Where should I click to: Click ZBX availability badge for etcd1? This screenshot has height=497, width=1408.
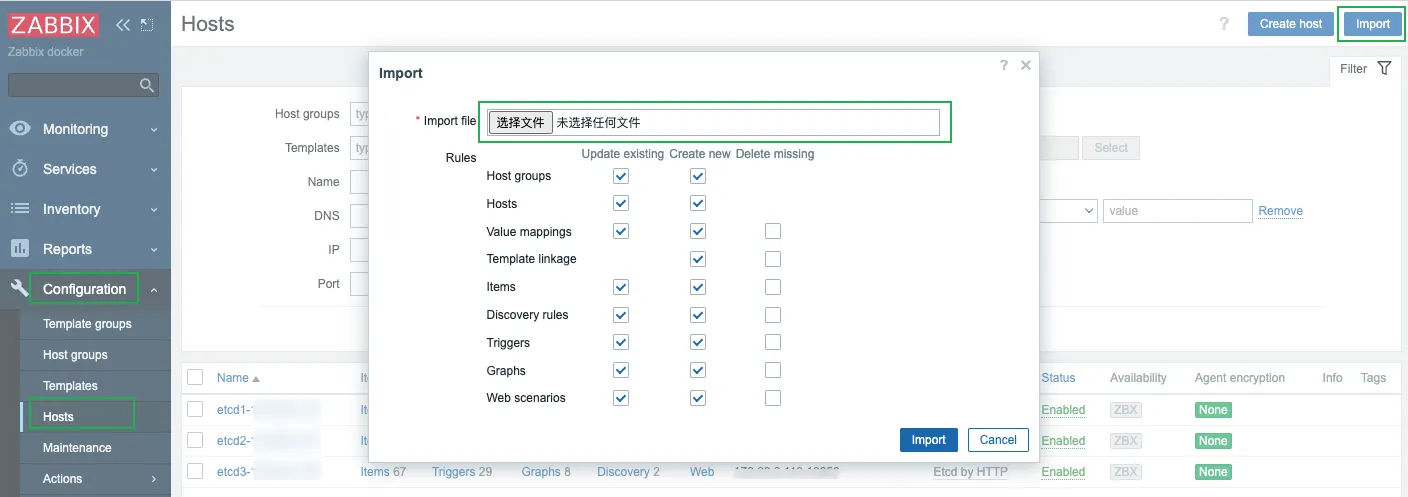(1125, 410)
